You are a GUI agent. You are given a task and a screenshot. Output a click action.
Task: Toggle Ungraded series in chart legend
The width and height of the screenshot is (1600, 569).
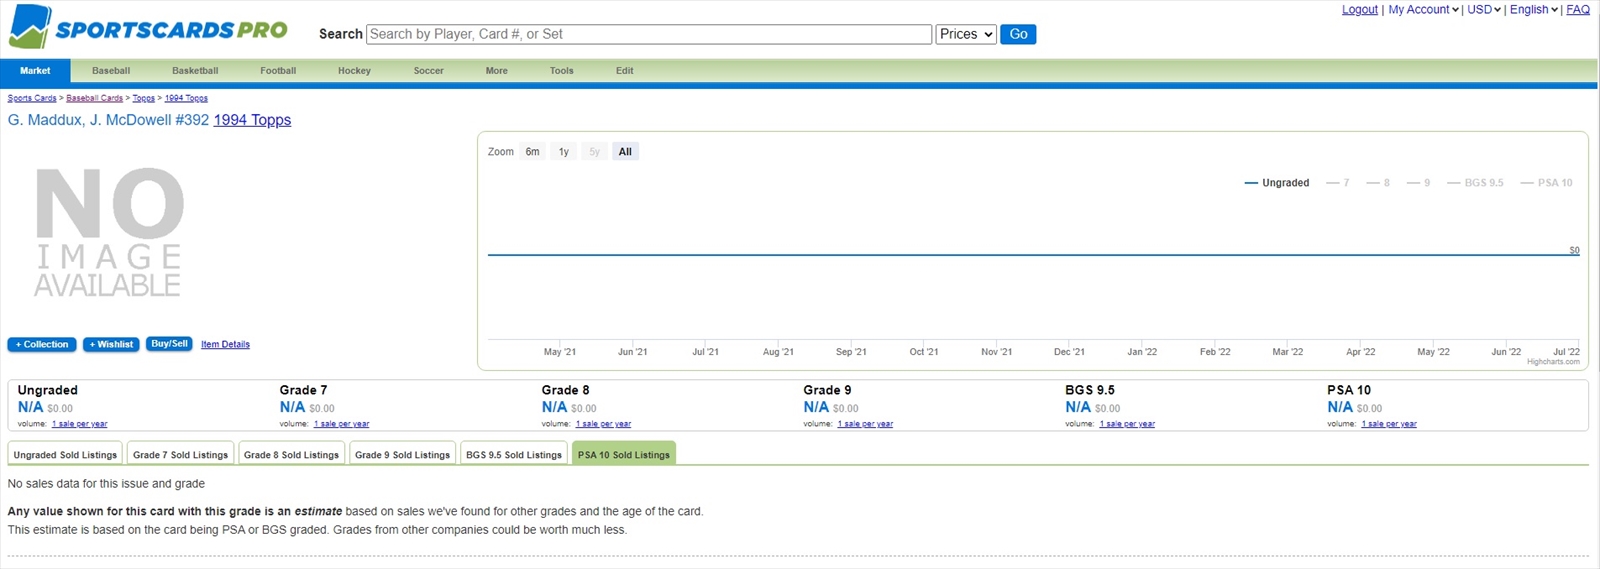[1277, 183]
